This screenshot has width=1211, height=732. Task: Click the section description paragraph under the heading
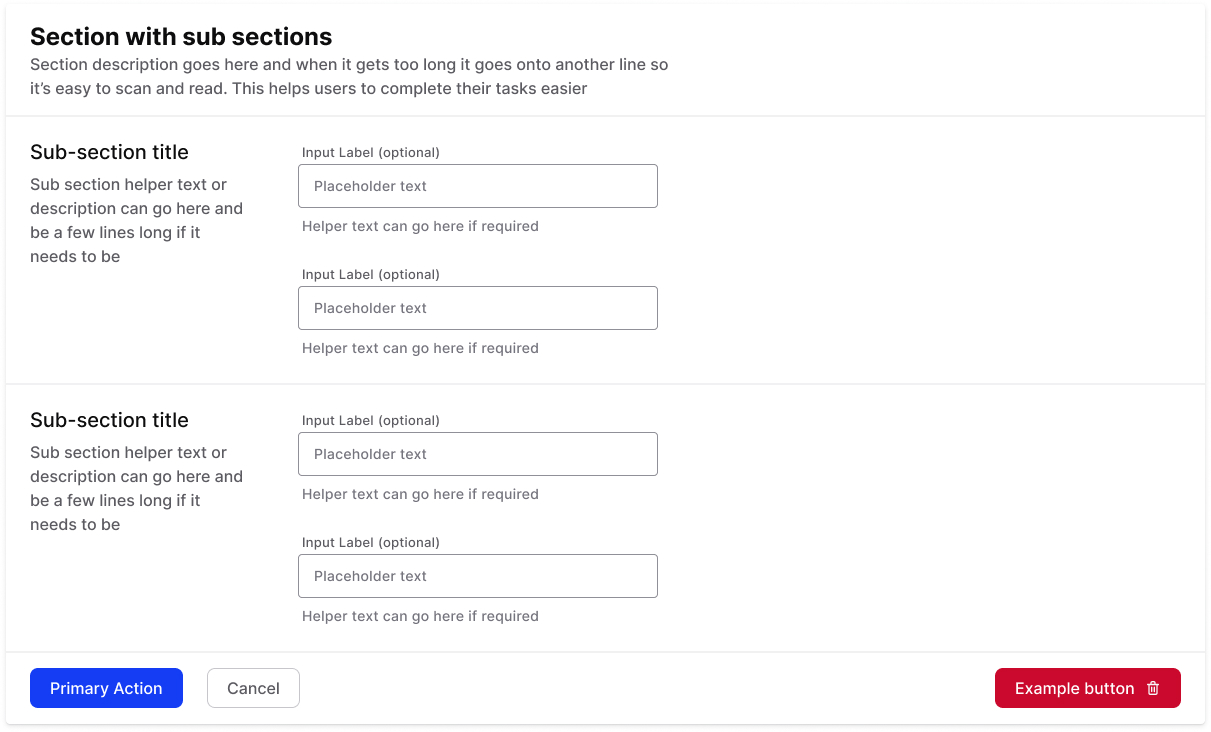(x=349, y=76)
